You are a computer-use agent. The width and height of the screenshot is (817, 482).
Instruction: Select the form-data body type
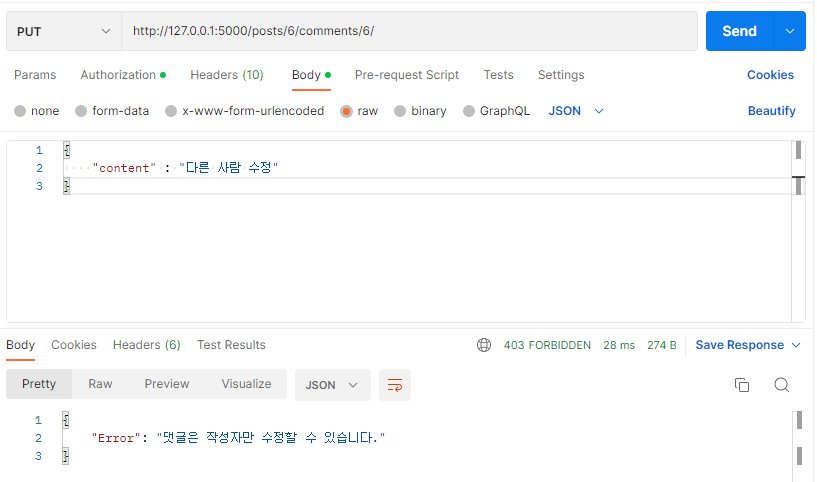pyautogui.click(x=112, y=111)
